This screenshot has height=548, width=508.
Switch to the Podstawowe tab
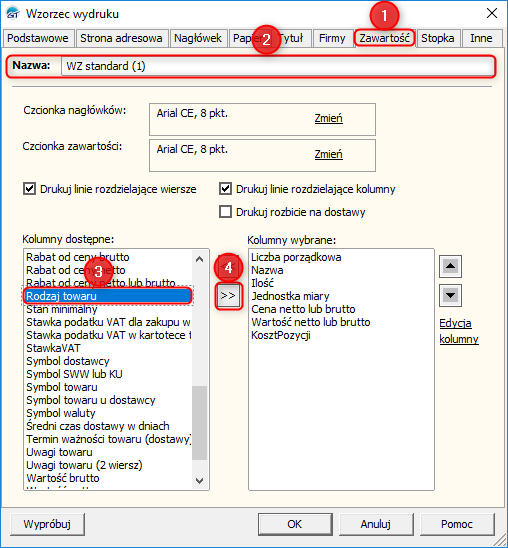click(38, 38)
